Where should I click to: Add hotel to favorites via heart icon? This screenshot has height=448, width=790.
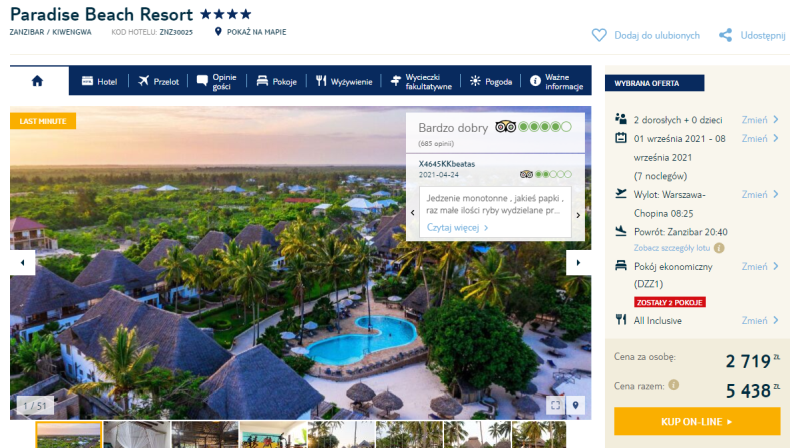point(599,35)
